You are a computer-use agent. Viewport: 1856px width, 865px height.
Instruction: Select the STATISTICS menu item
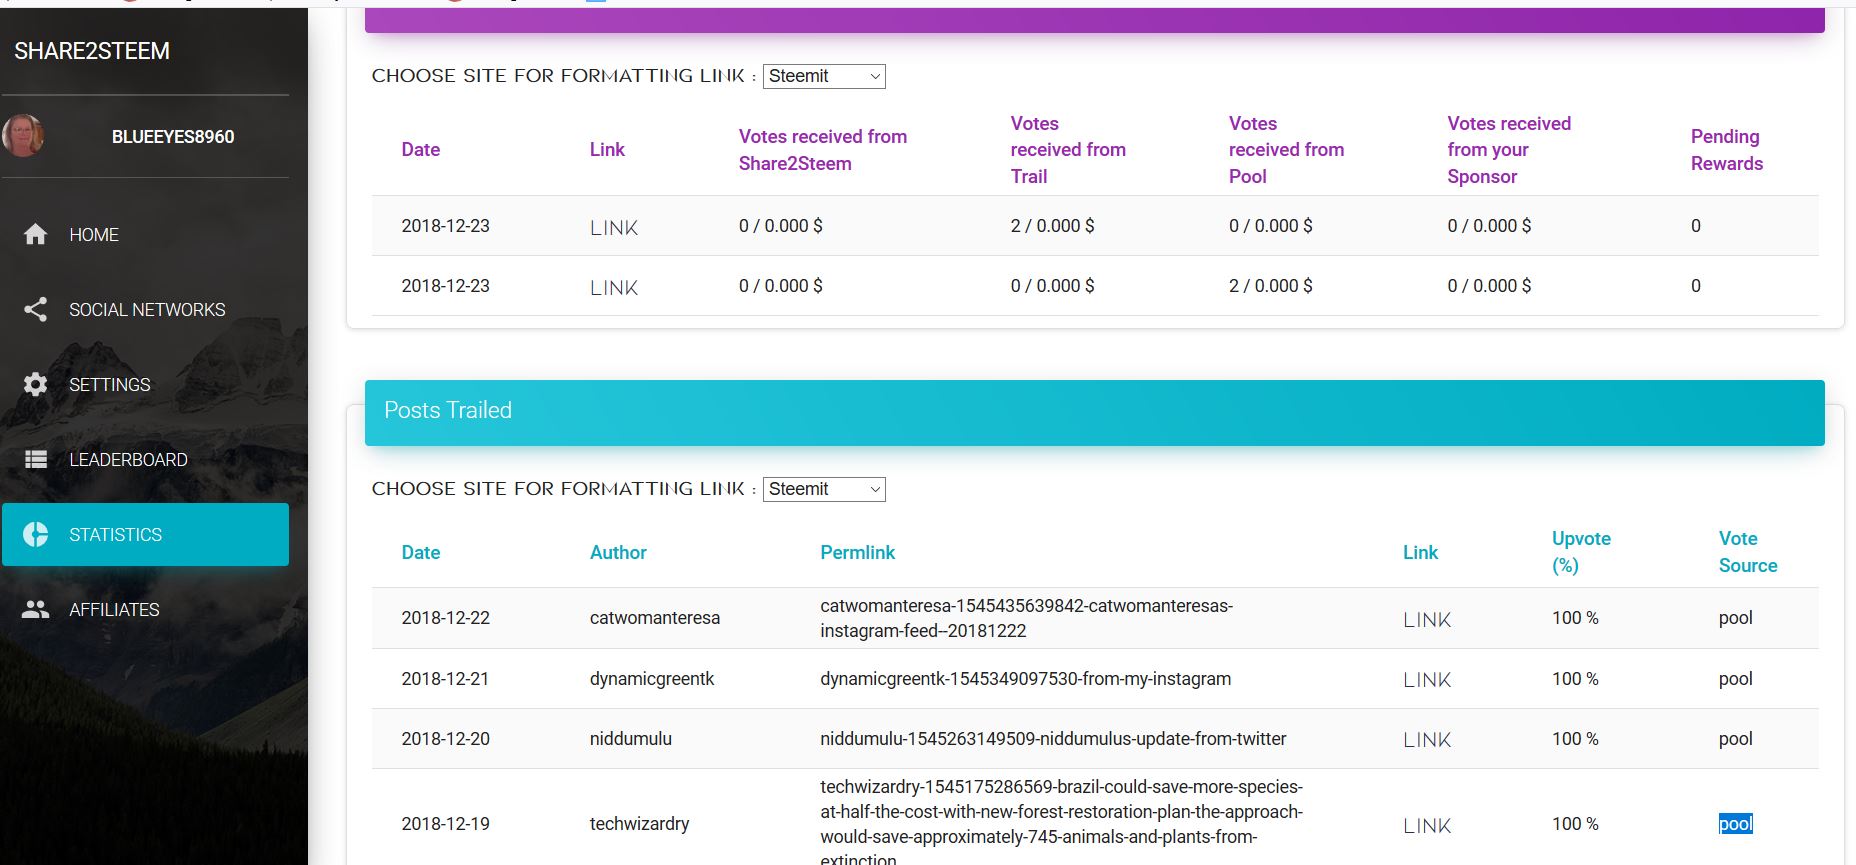pos(145,534)
